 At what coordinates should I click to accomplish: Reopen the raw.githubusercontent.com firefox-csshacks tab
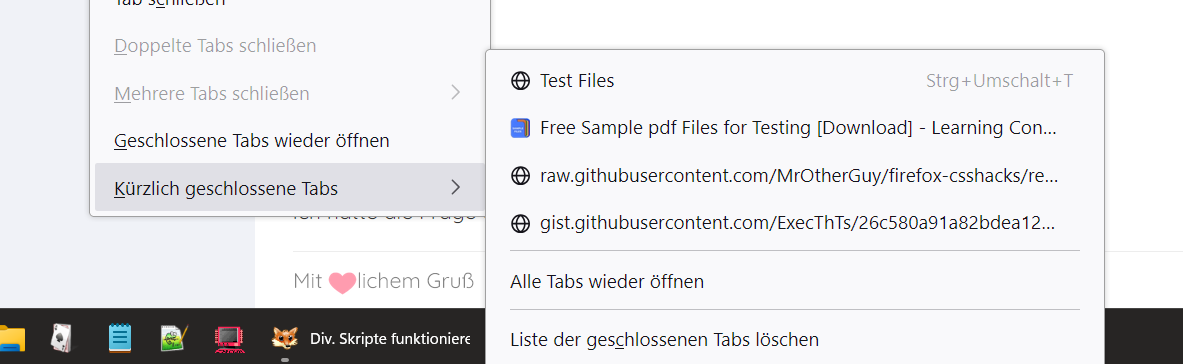[795, 176]
